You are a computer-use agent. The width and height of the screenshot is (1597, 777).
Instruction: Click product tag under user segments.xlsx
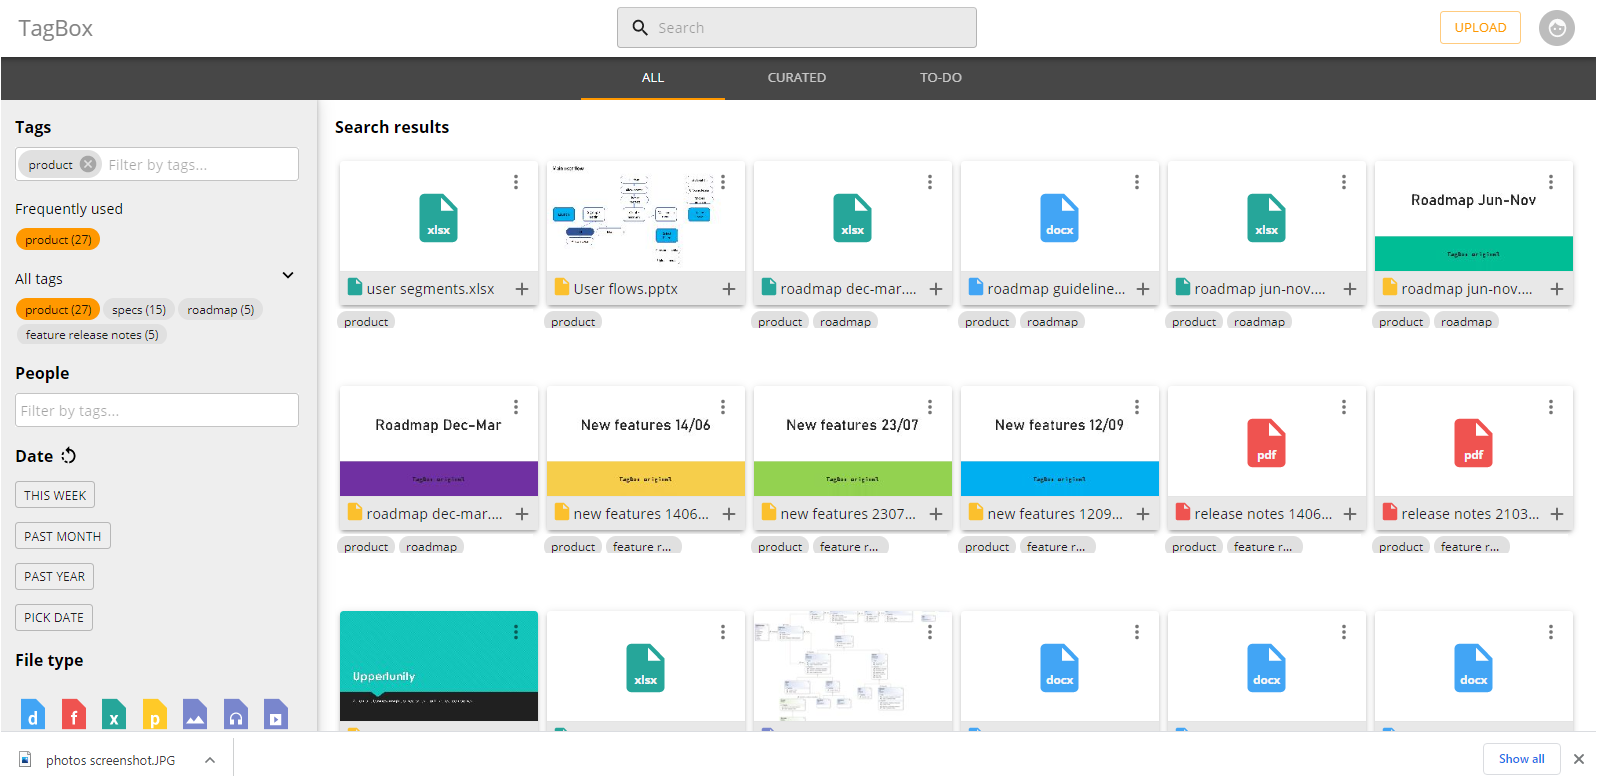(366, 322)
